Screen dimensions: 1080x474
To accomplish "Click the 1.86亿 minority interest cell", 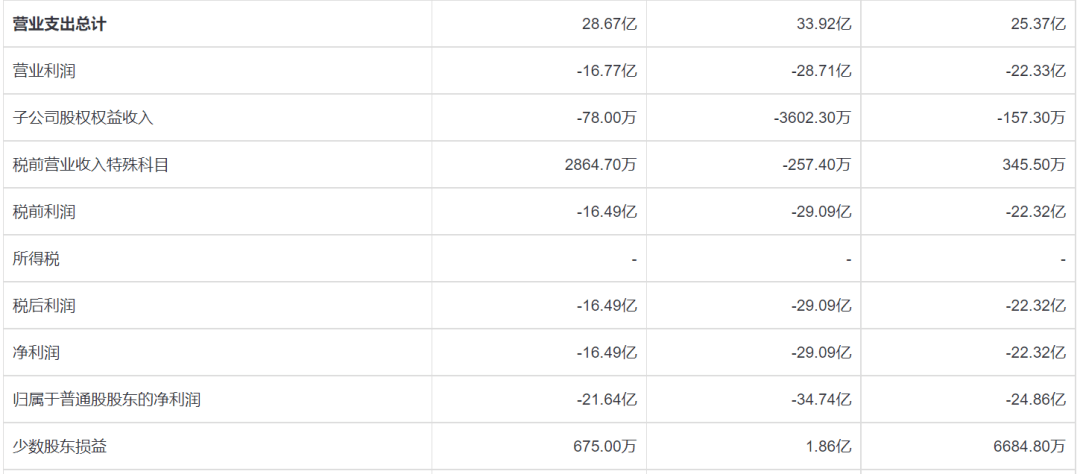I will pyautogui.click(x=826, y=447).
